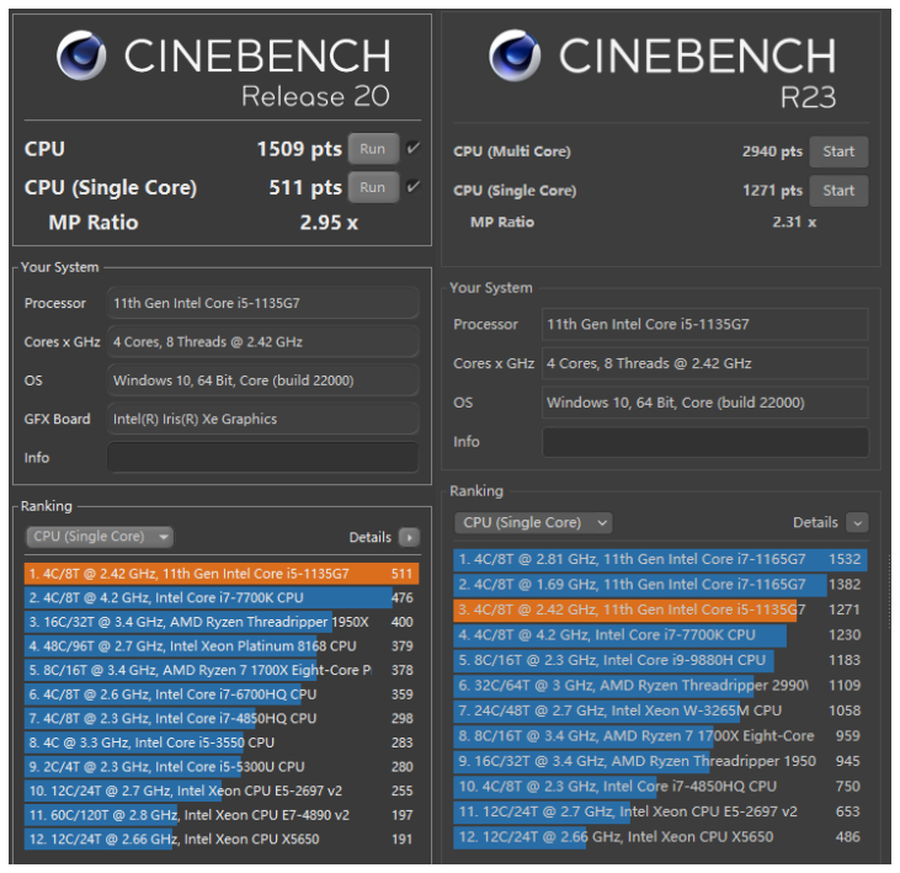Click the orange i5-1135G7 bar in R23 ranking
Screen dimensions: 900x873
click(625, 610)
